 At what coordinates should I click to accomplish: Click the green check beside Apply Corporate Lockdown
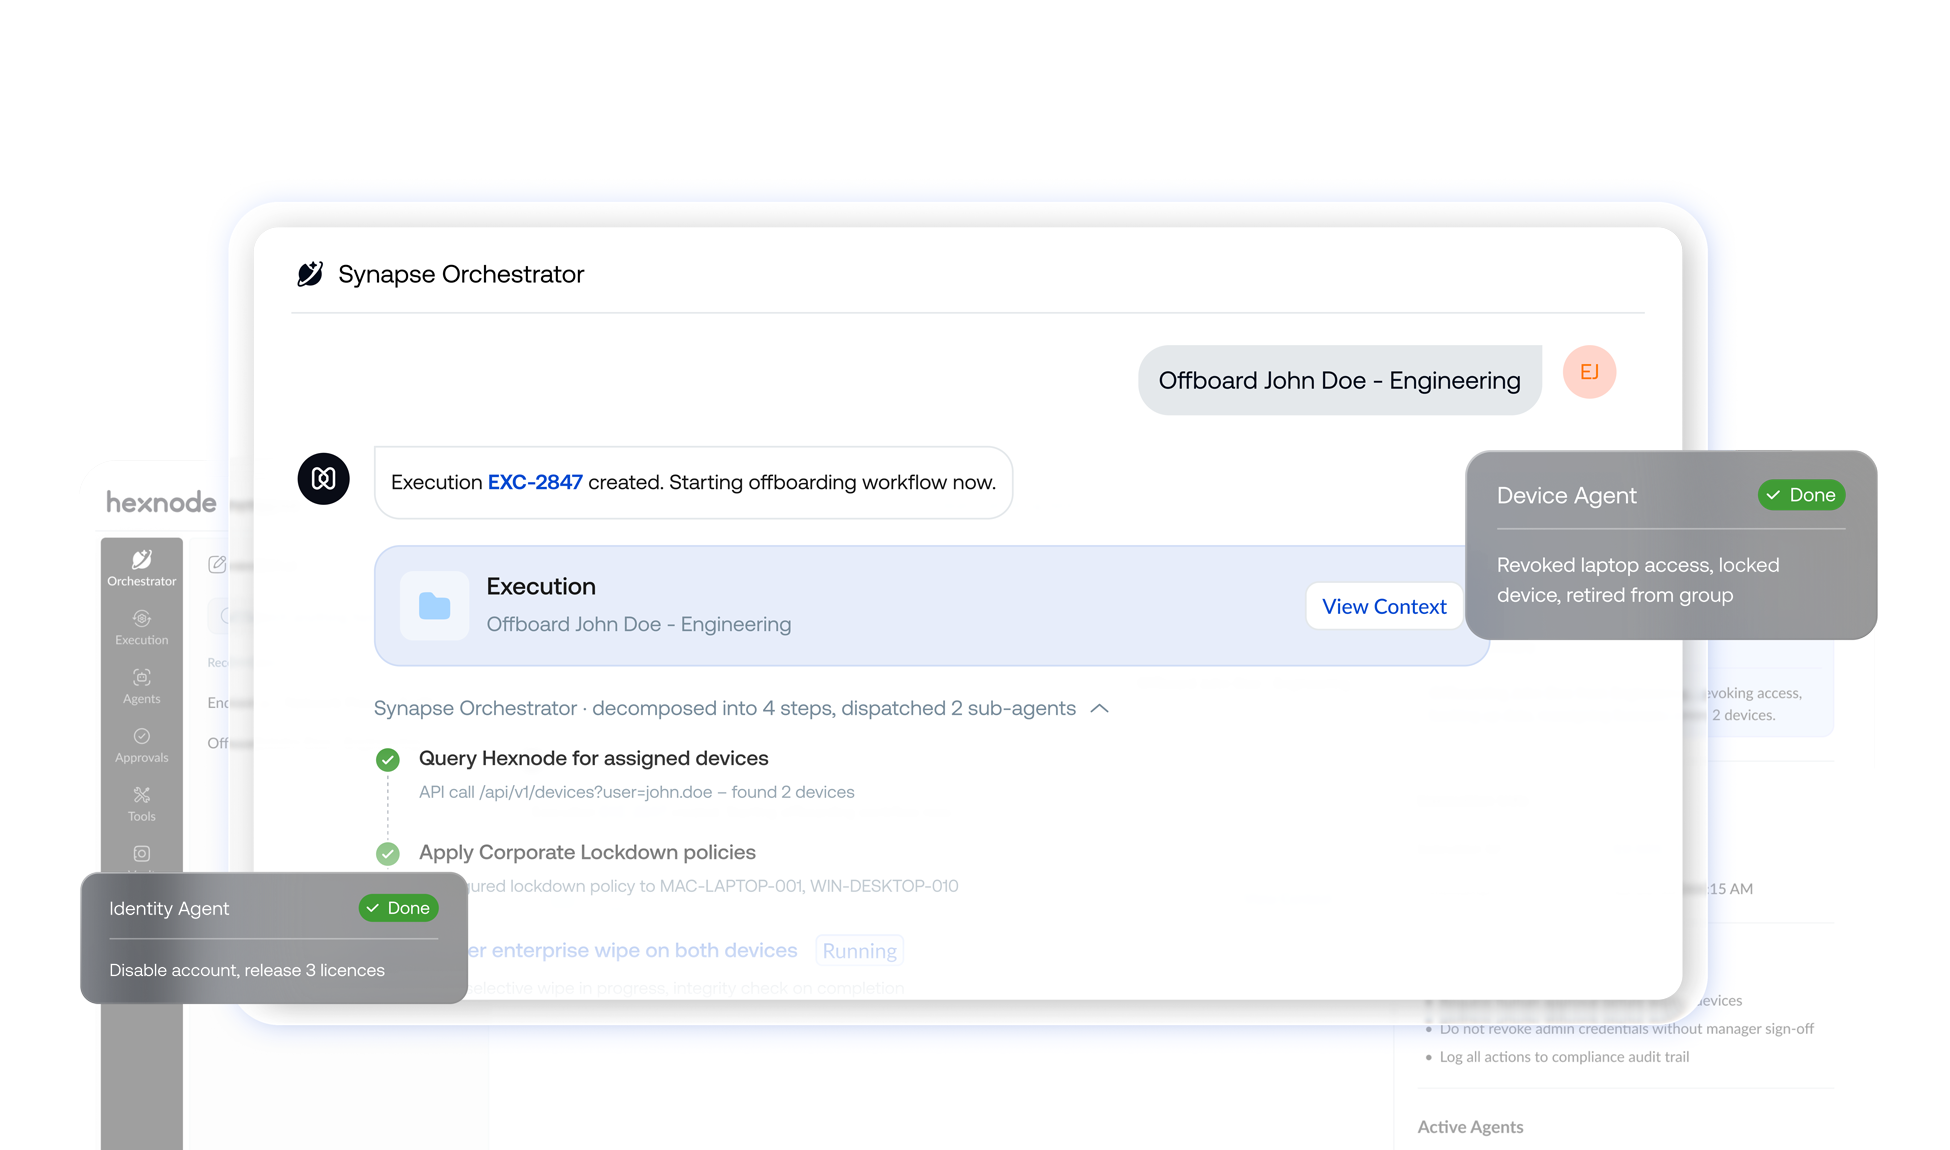point(388,854)
